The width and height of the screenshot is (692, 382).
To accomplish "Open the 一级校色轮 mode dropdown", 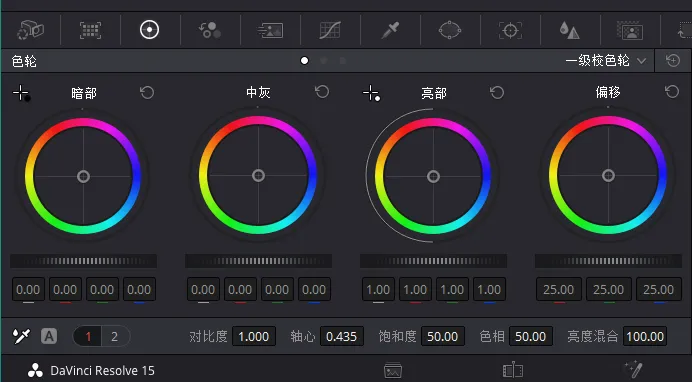I will click(x=606, y=60).
